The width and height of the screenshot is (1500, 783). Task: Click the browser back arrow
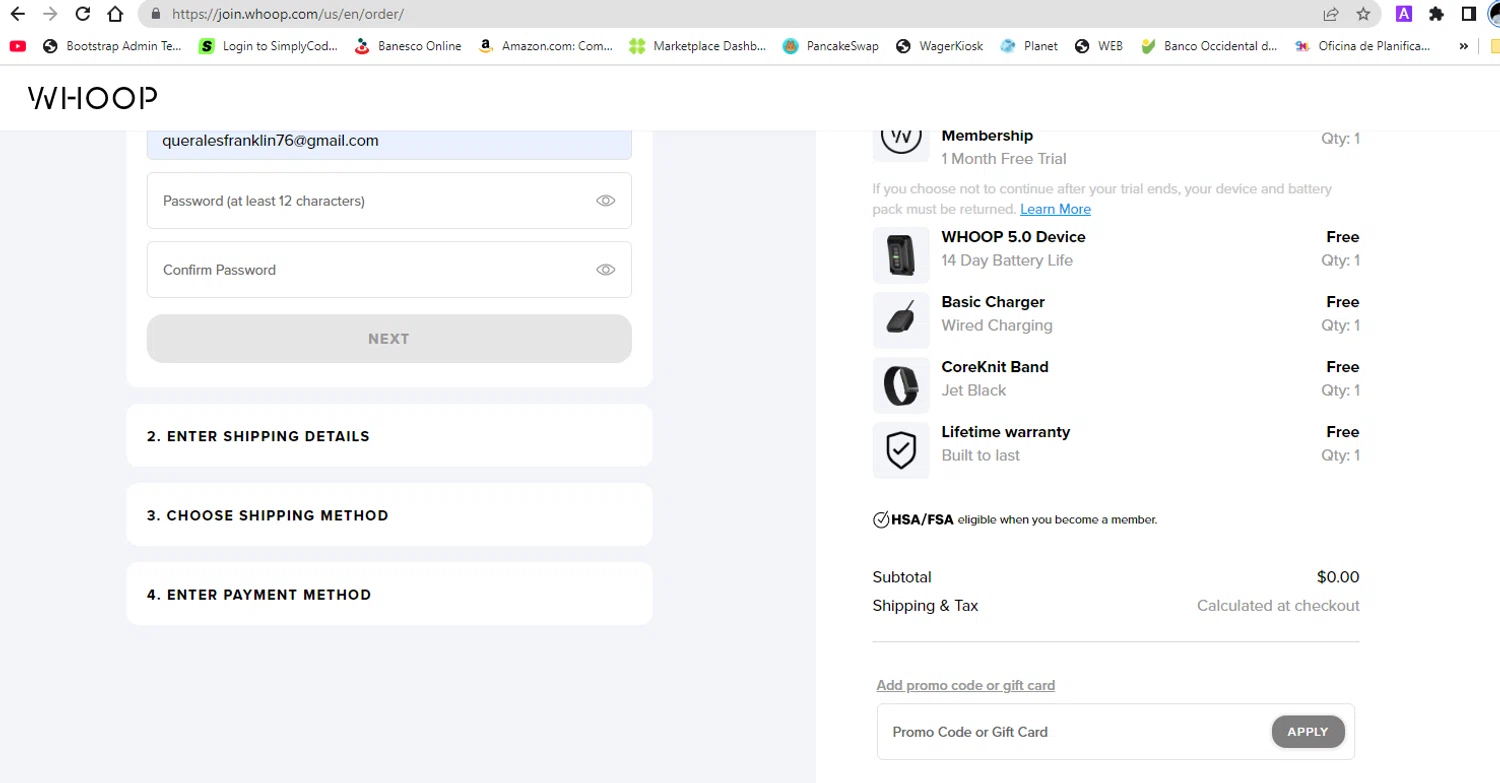click(17, 14)
